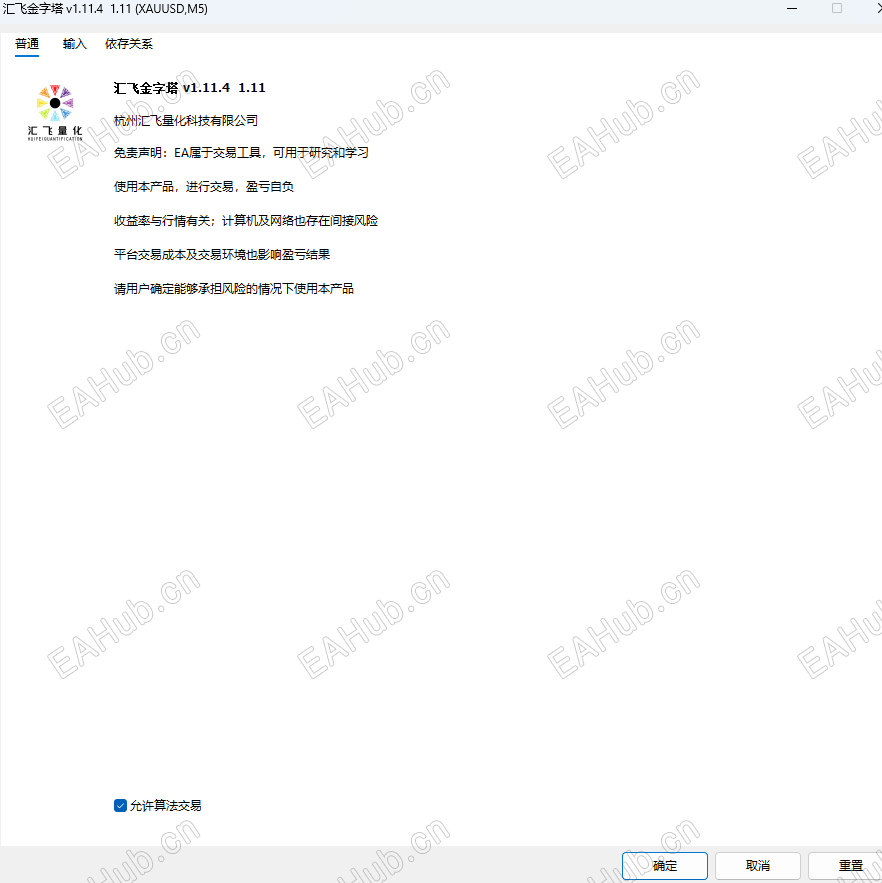Screen dimensions: 882x883
Task: Select company name 杭州汇飞量化科技有限公司
Action: point(186,121)
